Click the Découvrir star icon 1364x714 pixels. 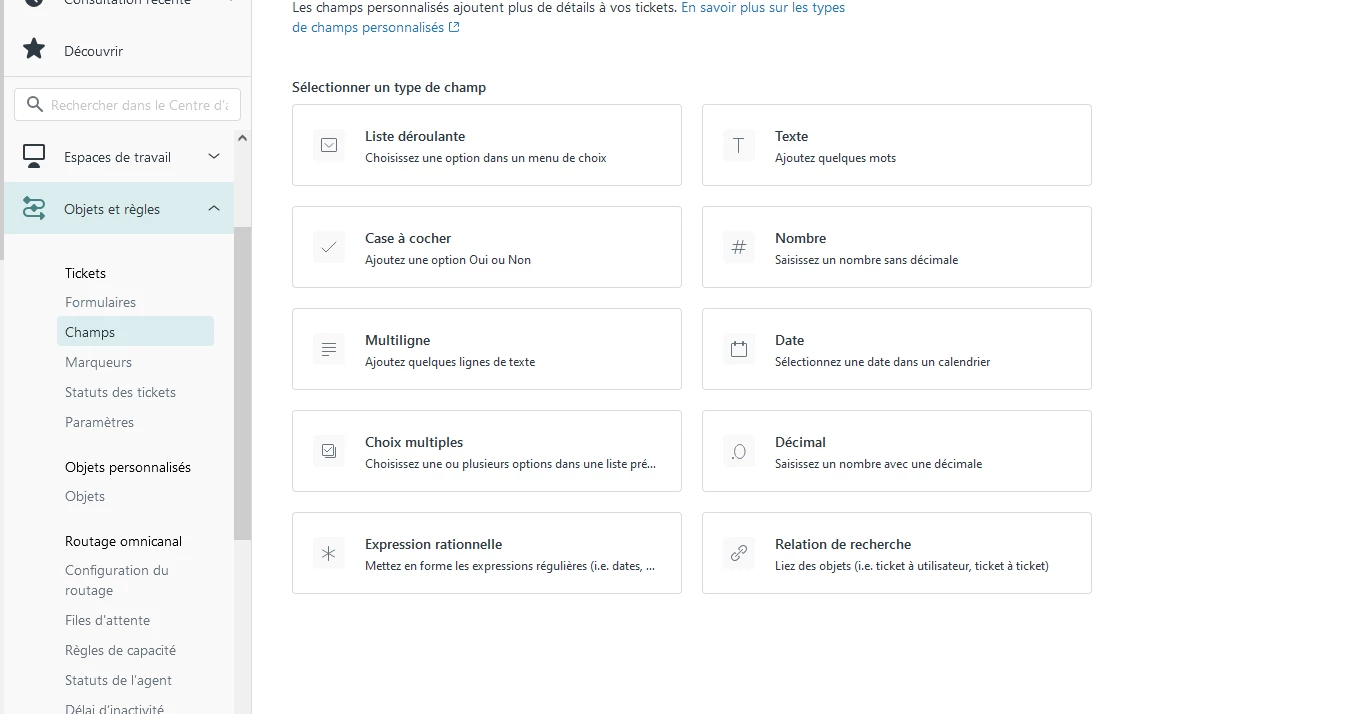(34, 49)
